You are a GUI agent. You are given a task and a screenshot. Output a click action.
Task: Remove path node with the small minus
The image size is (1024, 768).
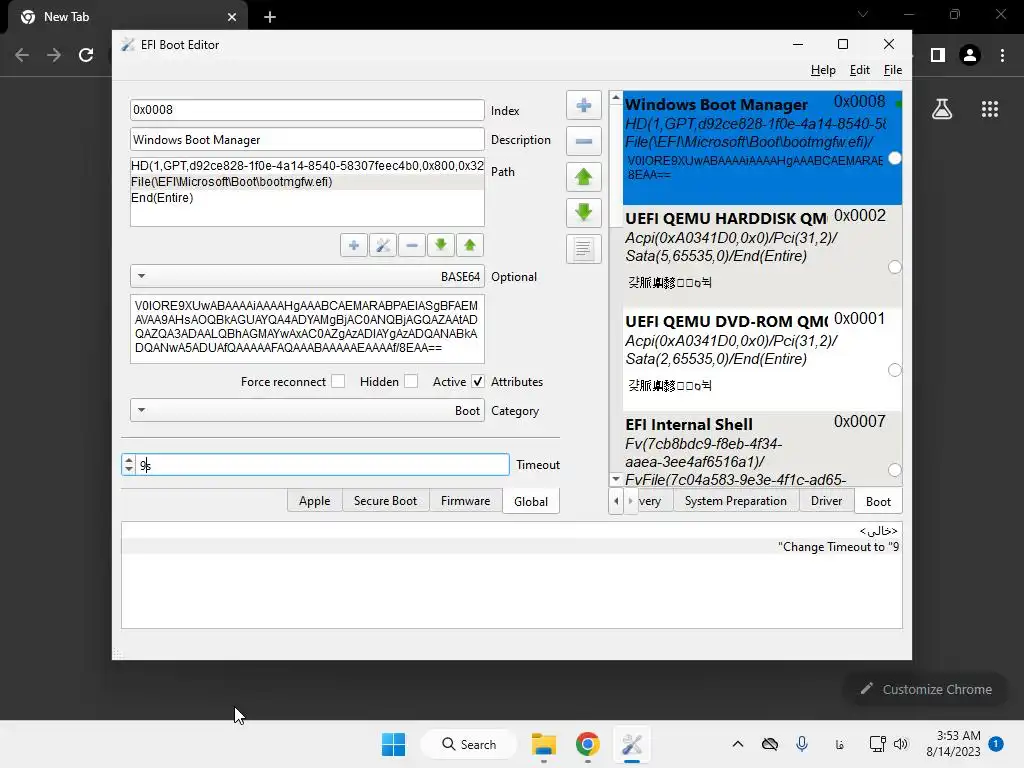point(411,246)
